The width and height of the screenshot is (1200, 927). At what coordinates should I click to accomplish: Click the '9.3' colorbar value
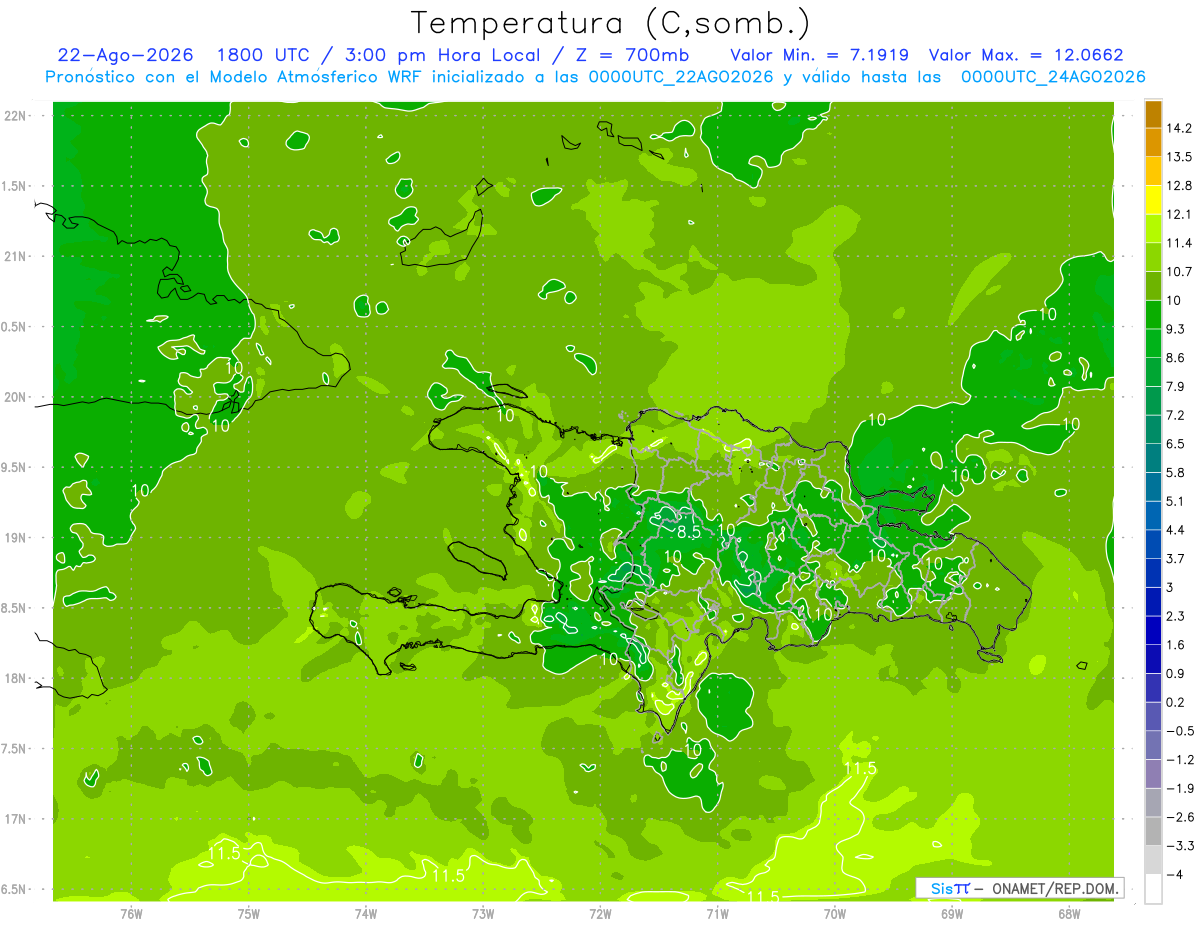tap(1176, 329)
